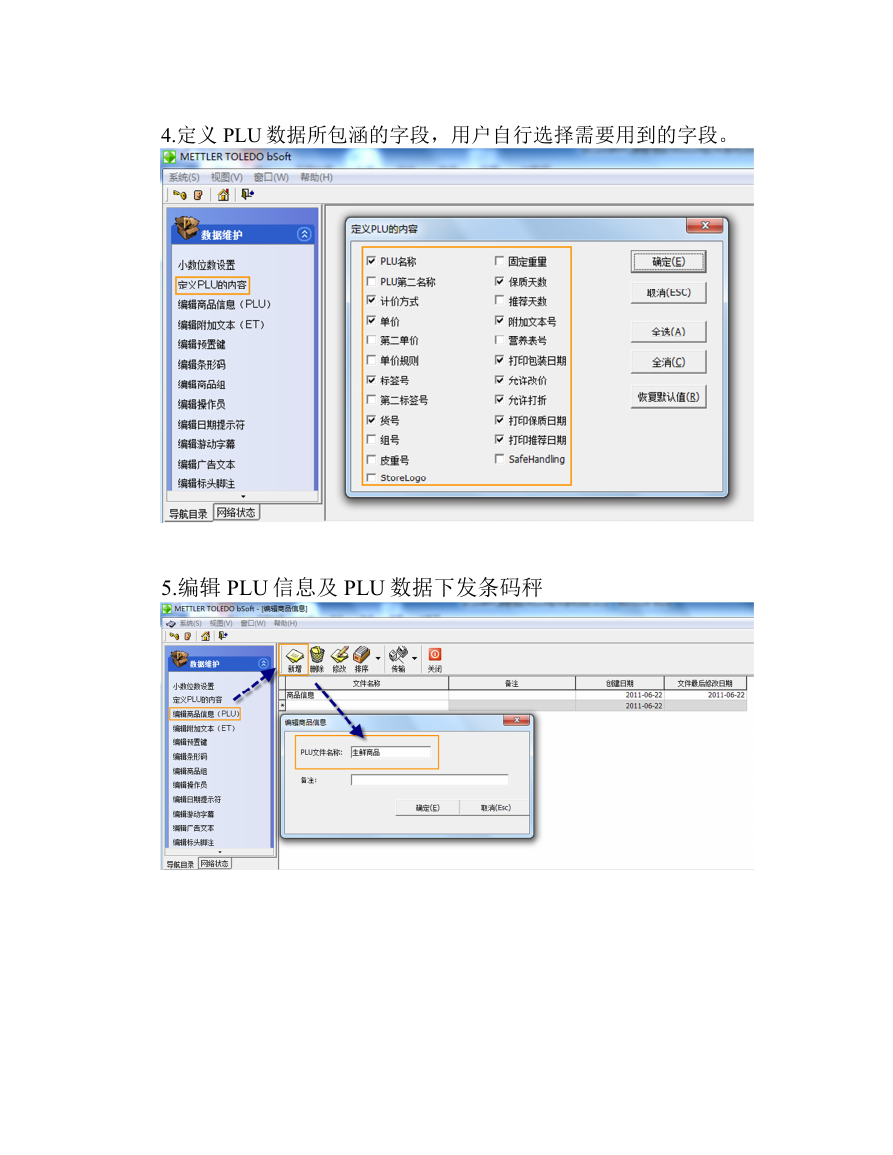Open 编辑广告文本 in the 定义PLU window sidebar
Screen dimensions: 893x1155
coord(206,465)
